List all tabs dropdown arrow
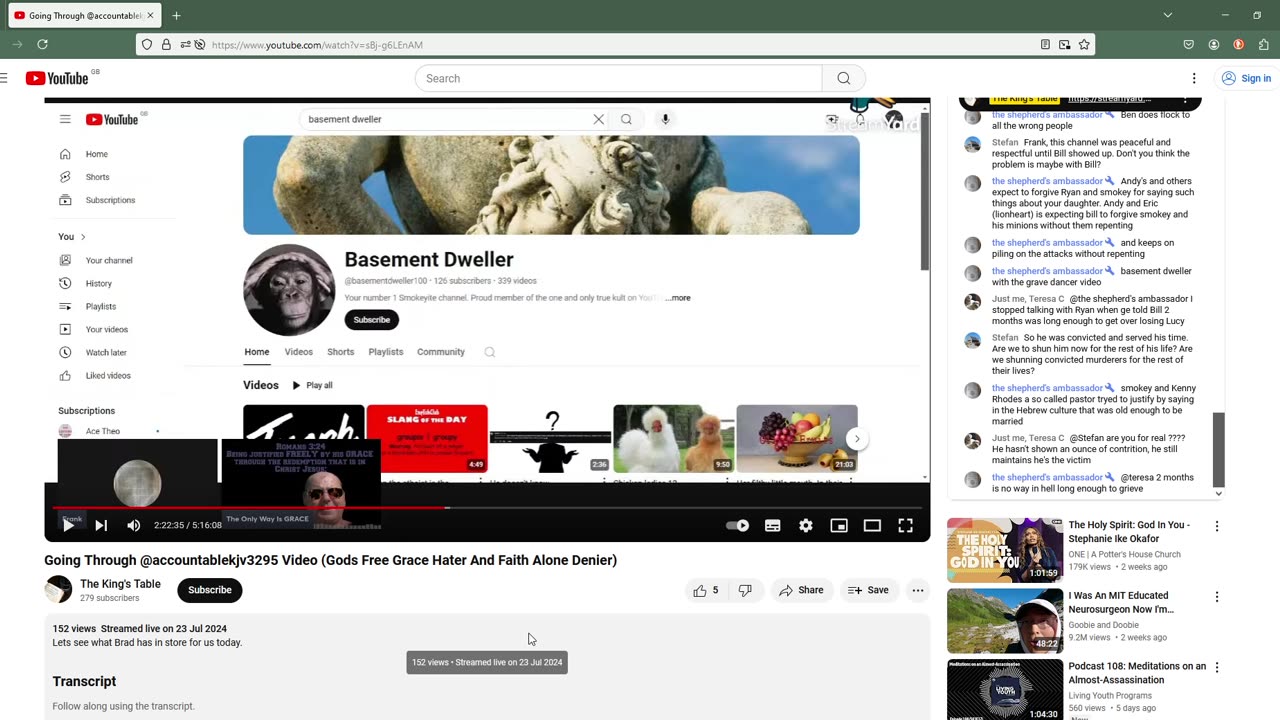The image size is (1280, 720). coord(1167,16)
